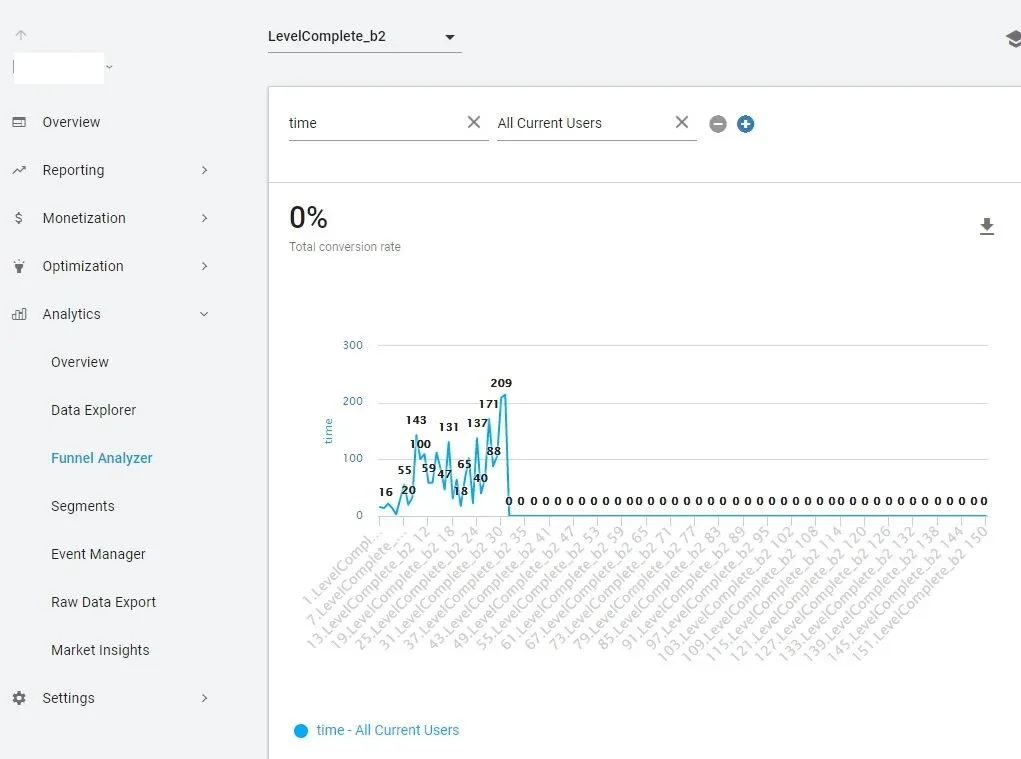Viewport: 1021px width, 759px height.
Task: Expand the Optimization menu chevron
Action: coord(204,266)
